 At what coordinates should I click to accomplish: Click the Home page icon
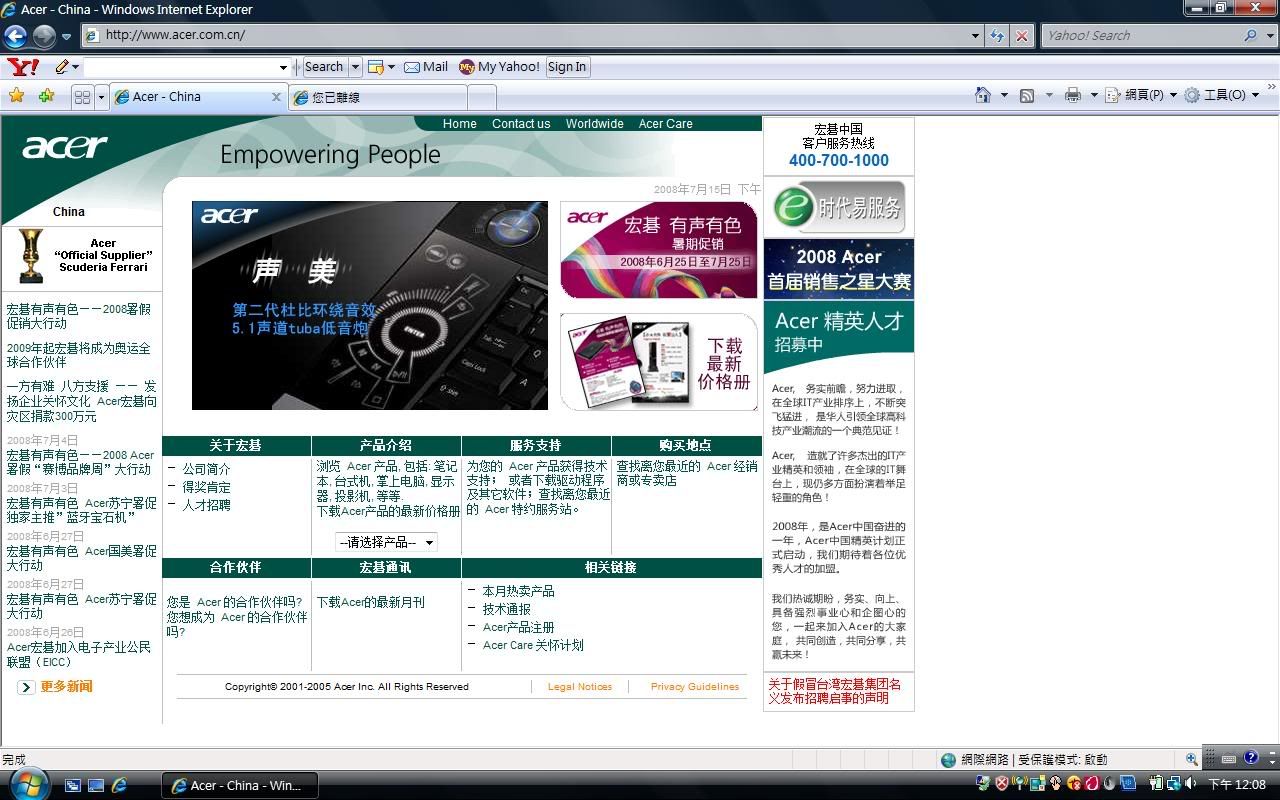tap(983, 95)
